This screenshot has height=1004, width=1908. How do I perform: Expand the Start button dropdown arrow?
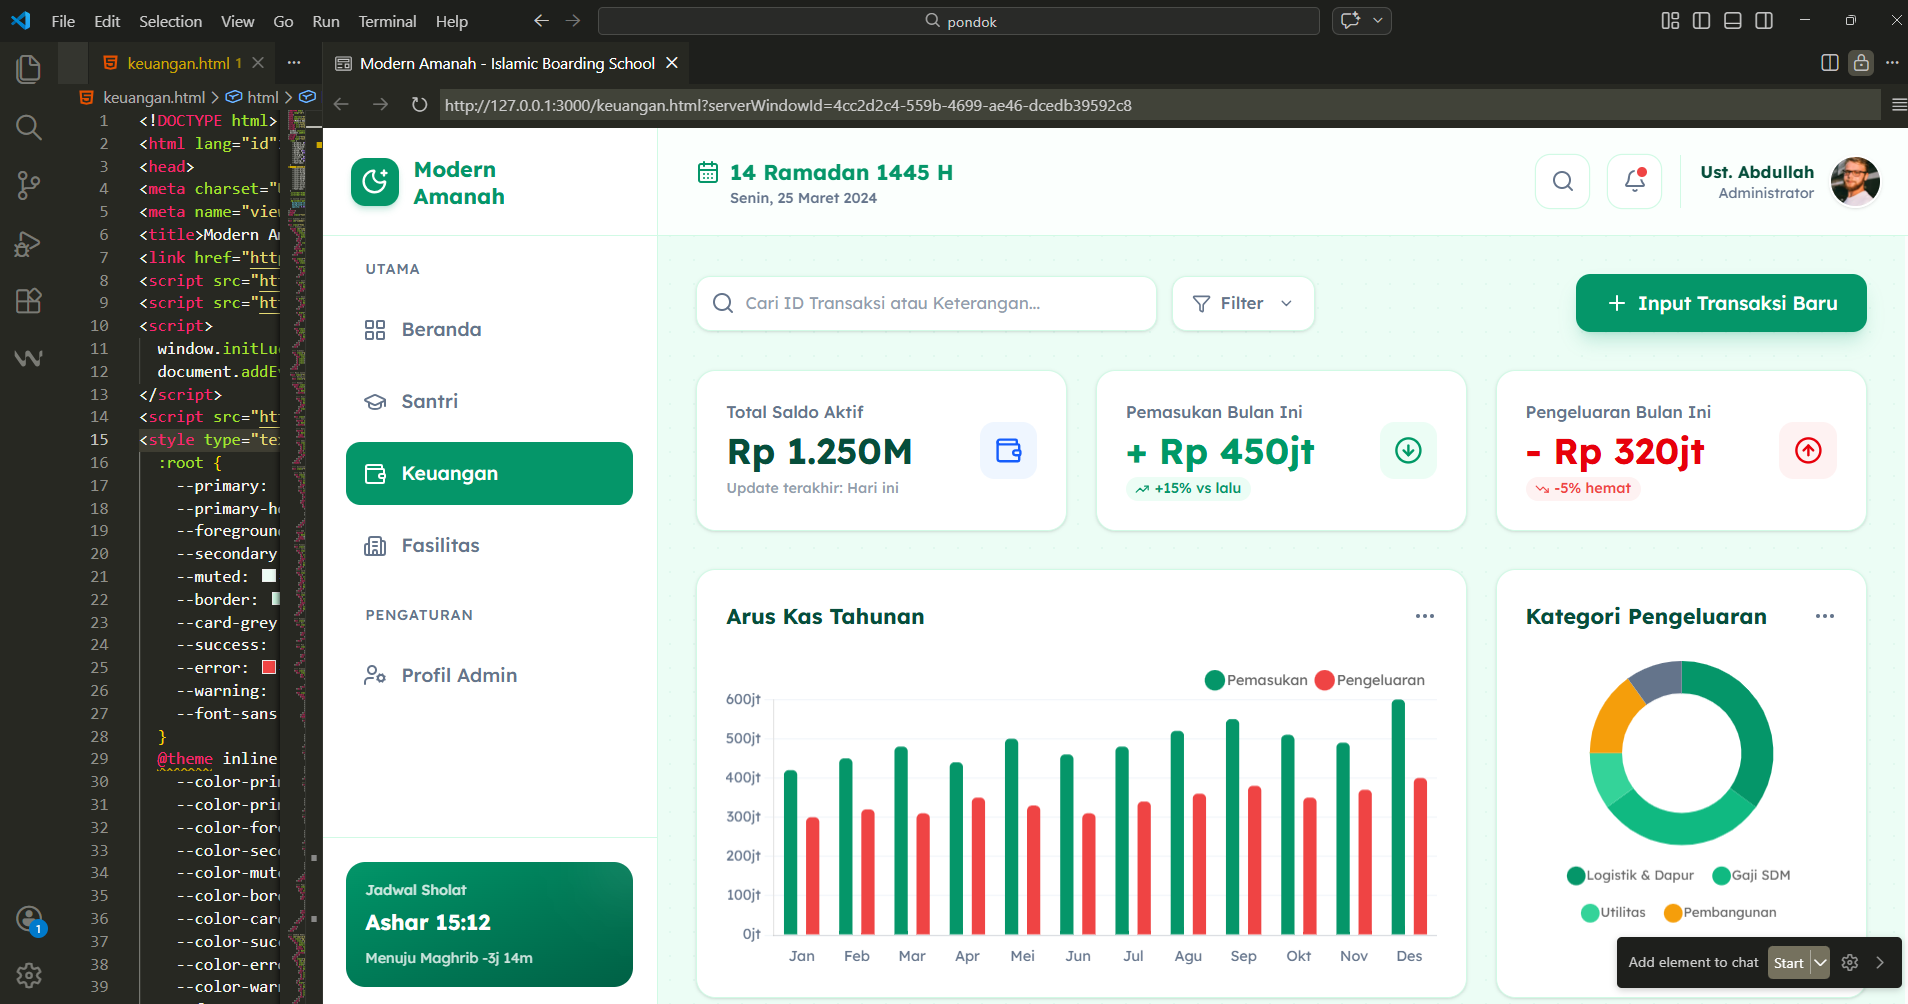pyautogui.click(x=1820, y=962)
